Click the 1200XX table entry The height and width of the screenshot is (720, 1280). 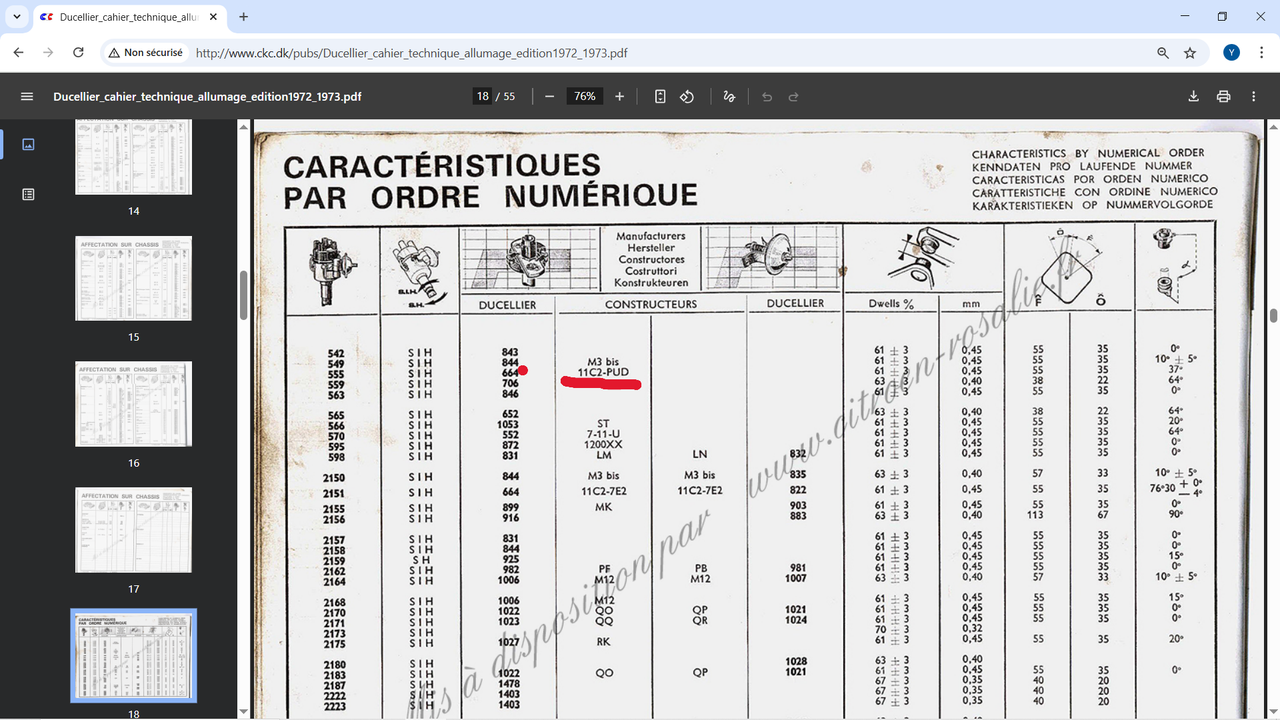click(x=603, y=444)
